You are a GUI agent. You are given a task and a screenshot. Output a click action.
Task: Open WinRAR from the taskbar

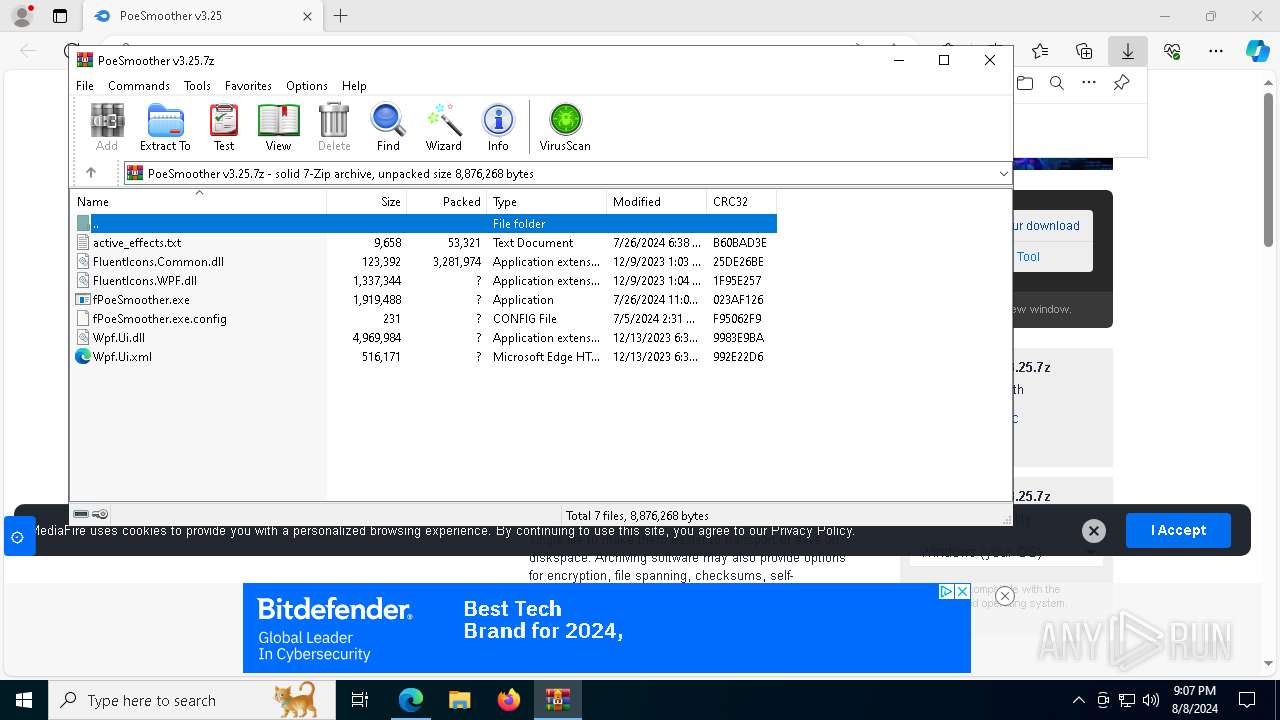tap(558, 700)
